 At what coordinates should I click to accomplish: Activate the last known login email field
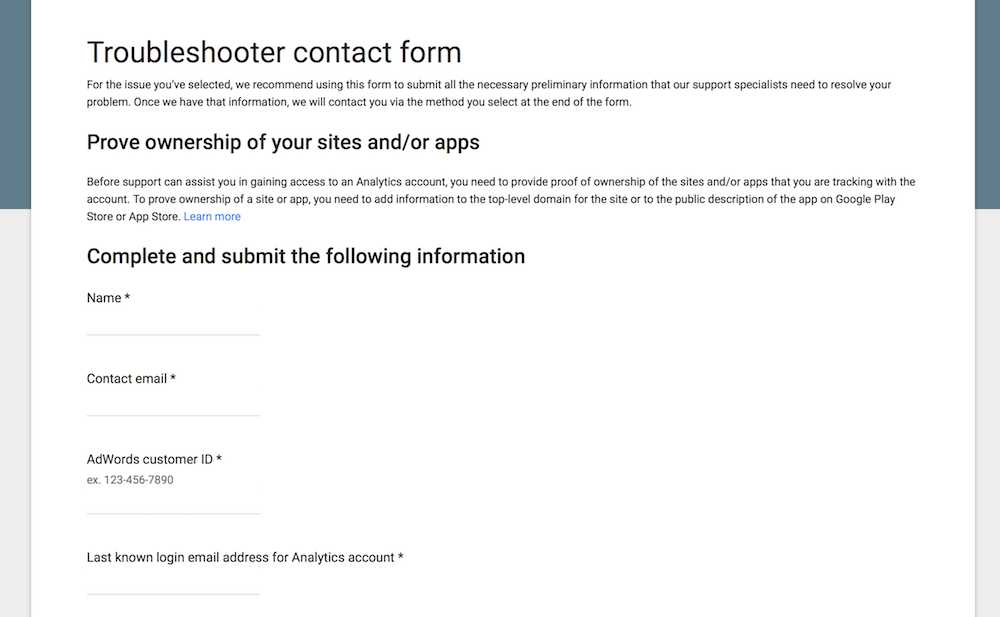coord(173,583)
